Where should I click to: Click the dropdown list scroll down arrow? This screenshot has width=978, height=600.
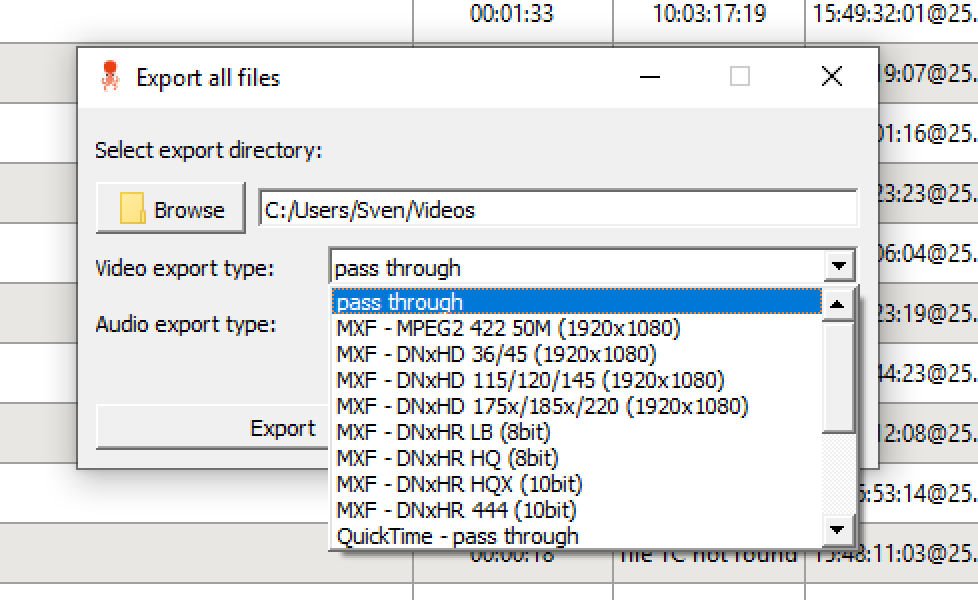point(838,530)
